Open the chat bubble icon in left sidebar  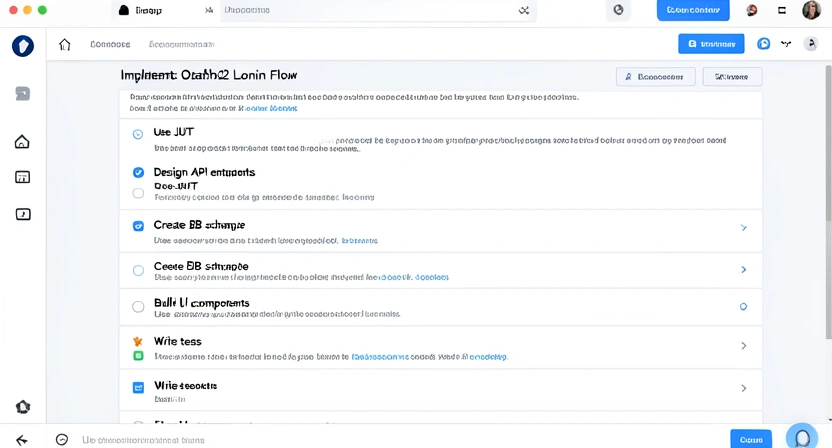point(23,94)
